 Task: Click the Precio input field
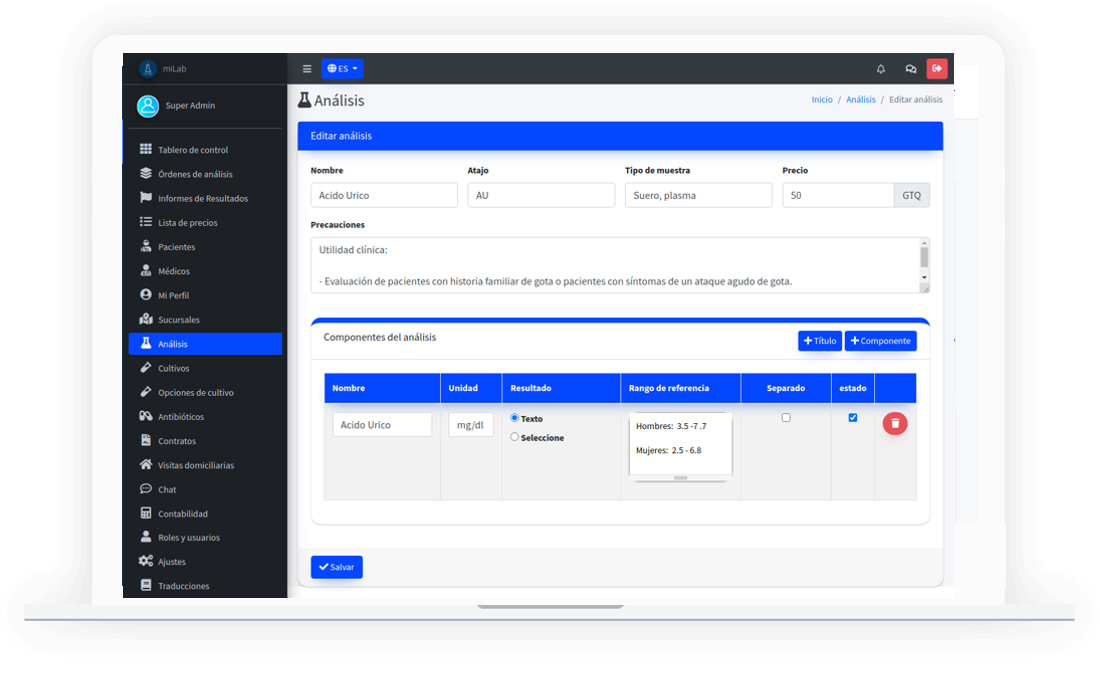click(x=837, y=195)
